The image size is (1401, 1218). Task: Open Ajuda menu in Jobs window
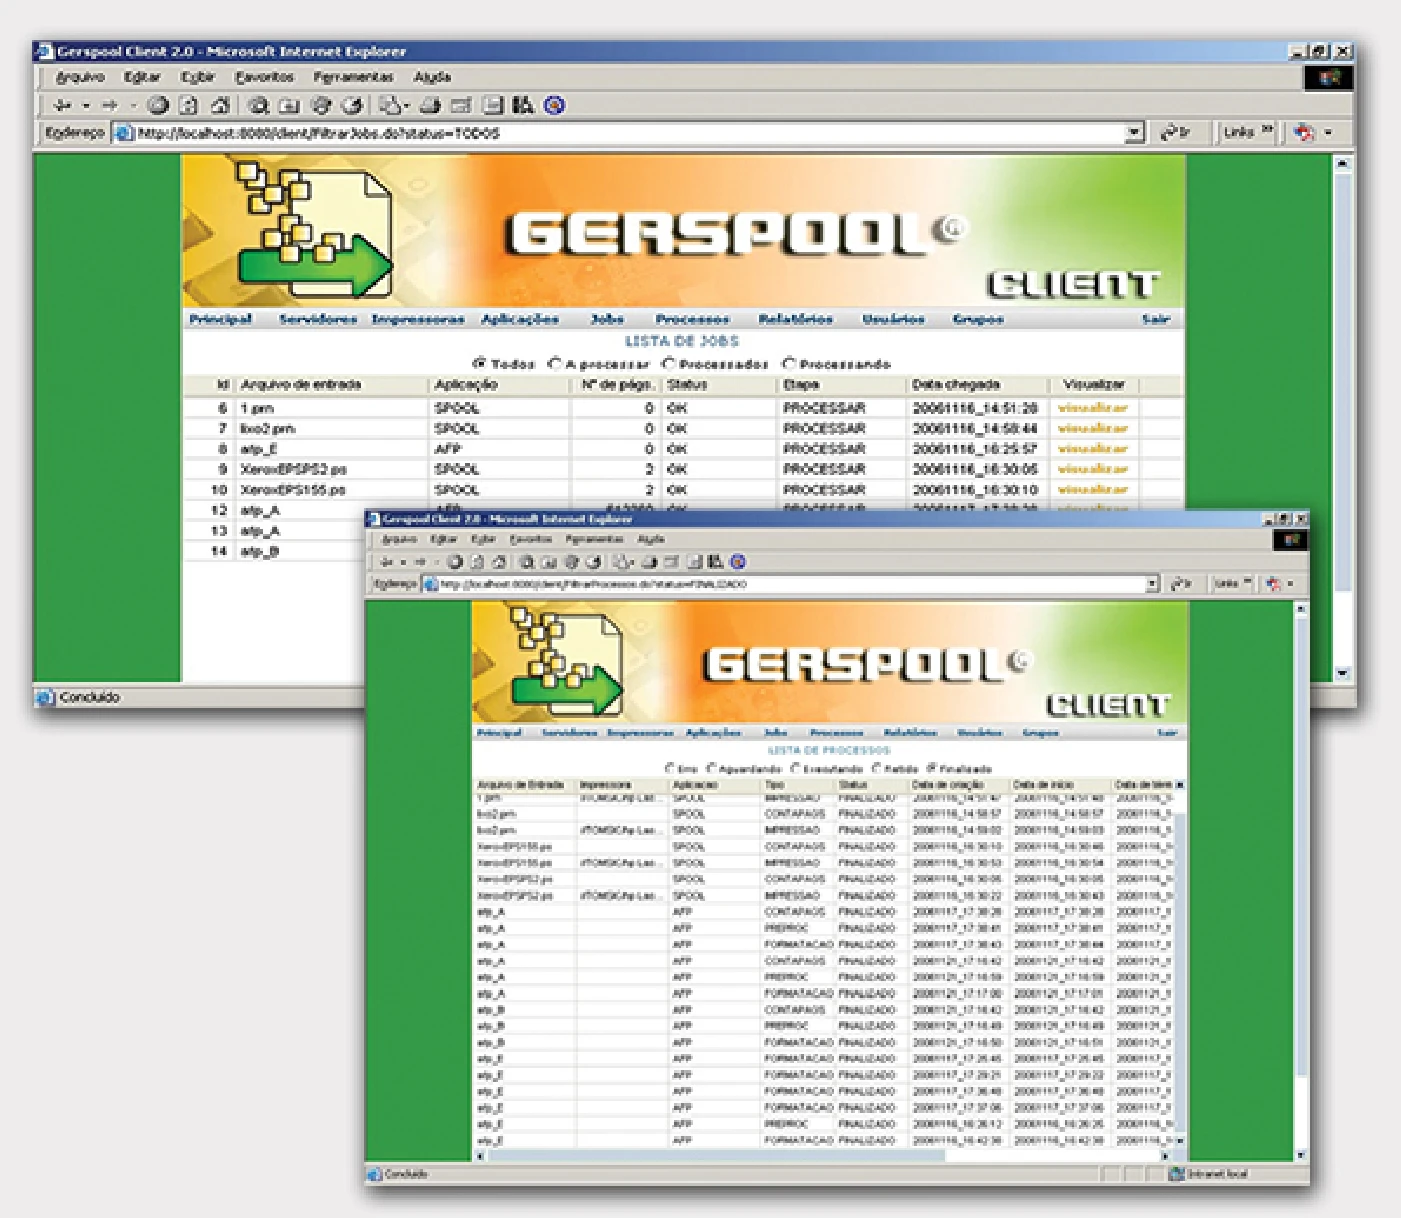point(432,77)
